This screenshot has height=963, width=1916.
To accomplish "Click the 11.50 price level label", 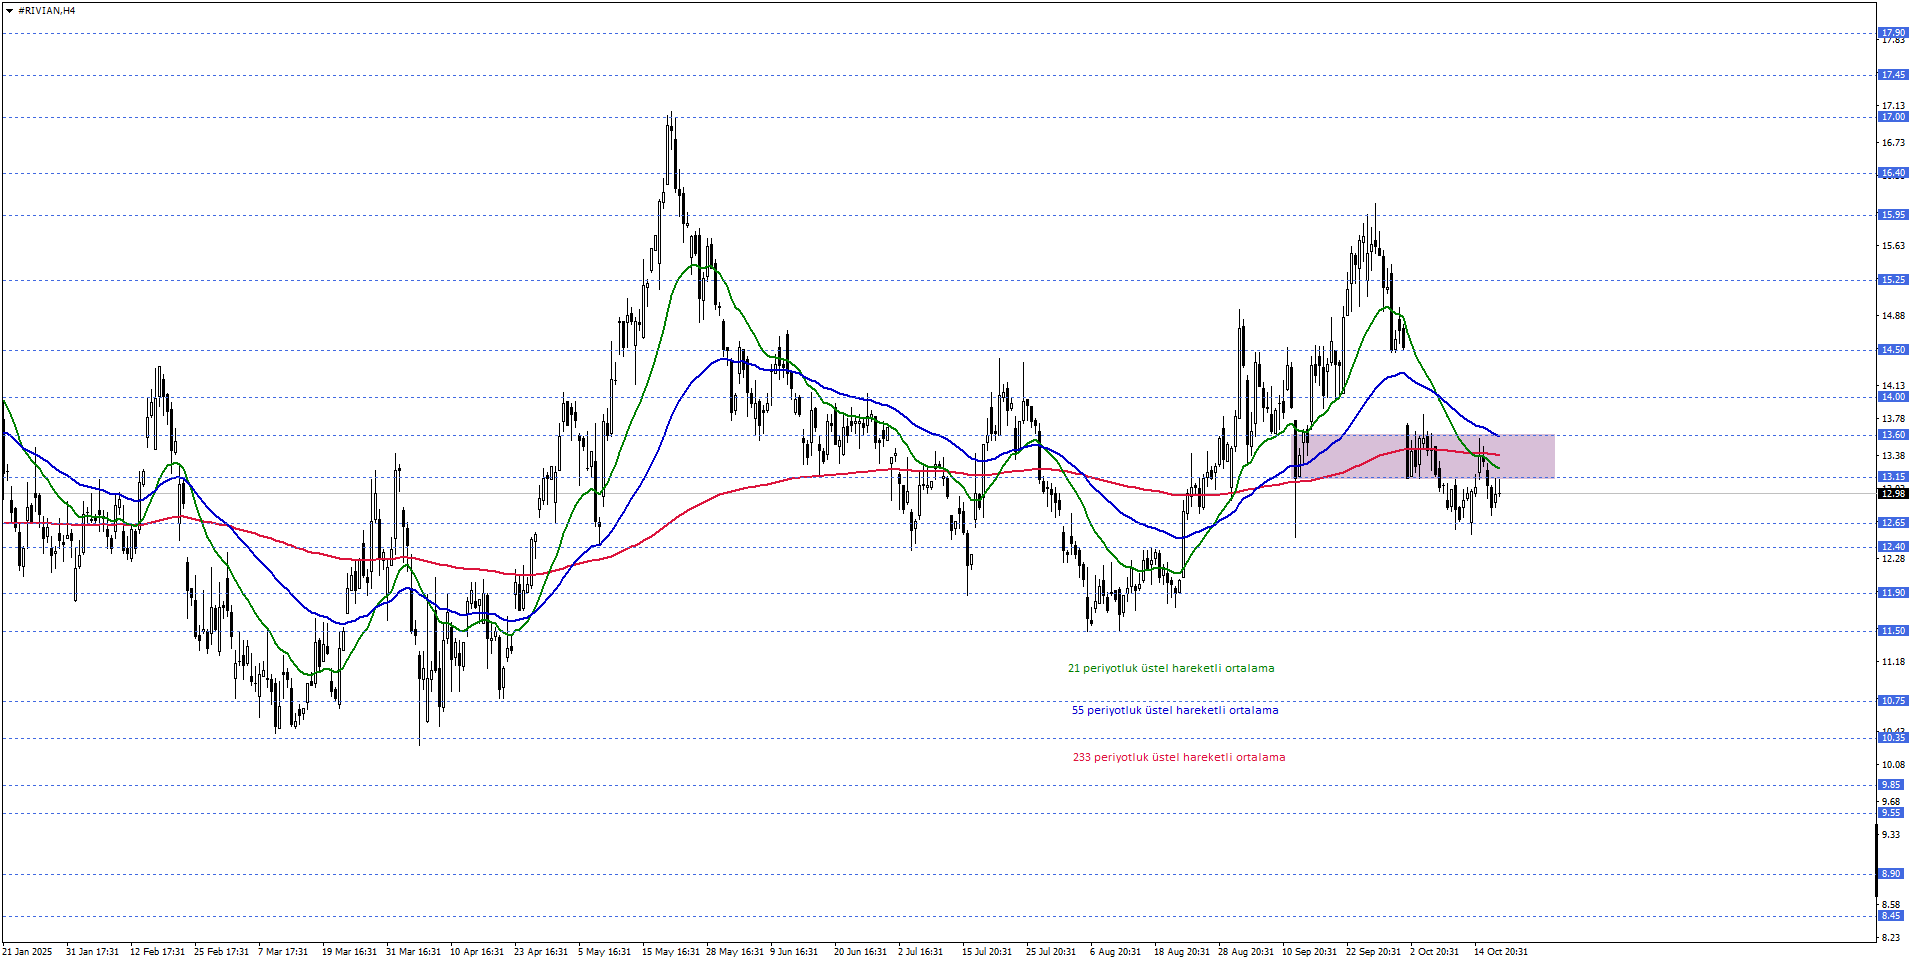I will pos(1892,631).
